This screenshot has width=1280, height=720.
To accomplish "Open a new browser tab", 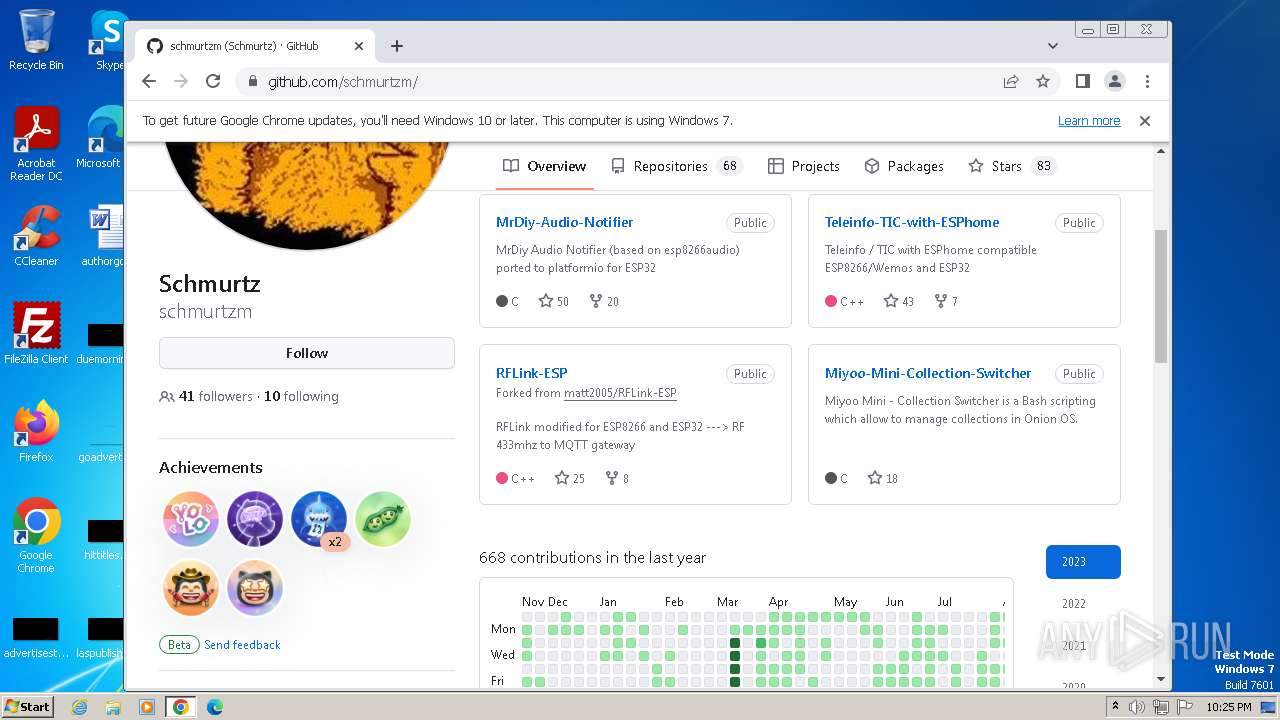I will pos(397,46).
